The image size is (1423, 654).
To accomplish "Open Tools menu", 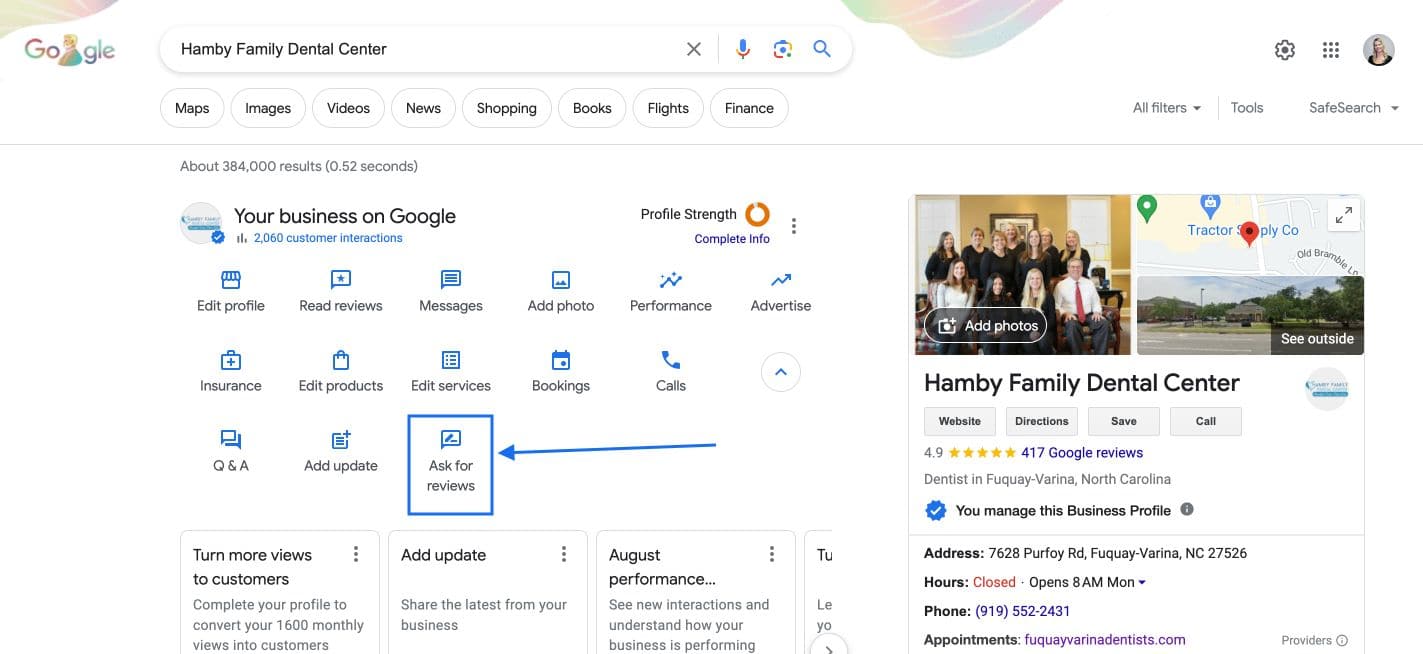I will (x=1247, y=108).
